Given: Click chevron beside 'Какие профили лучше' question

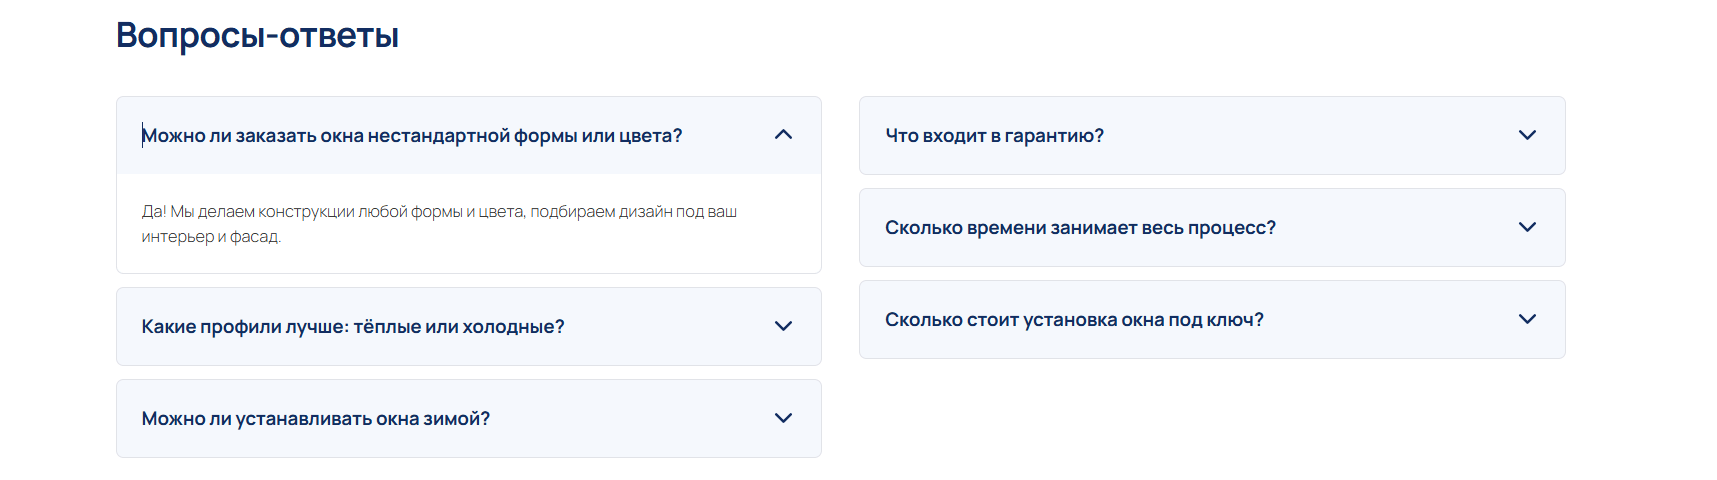Looking at the screenshot, I should pos(783,326).
